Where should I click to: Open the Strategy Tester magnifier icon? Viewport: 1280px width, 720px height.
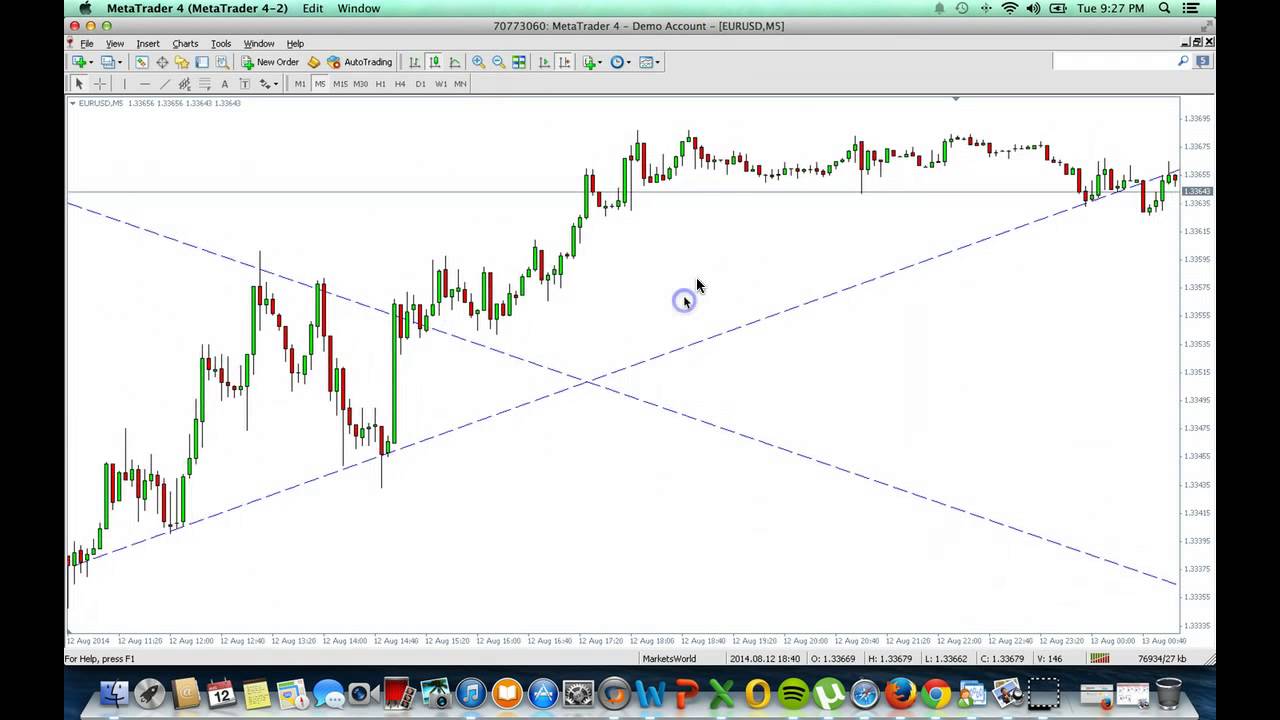point(222,62)
